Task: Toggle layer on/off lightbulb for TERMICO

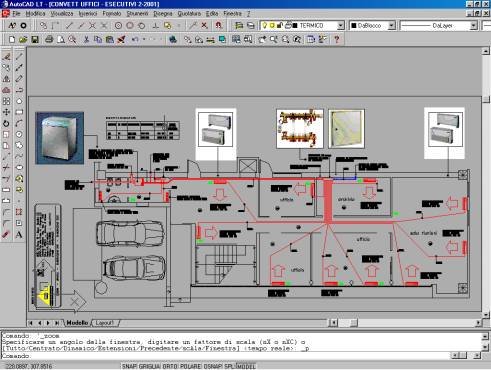Action: [x=265, y=25]
